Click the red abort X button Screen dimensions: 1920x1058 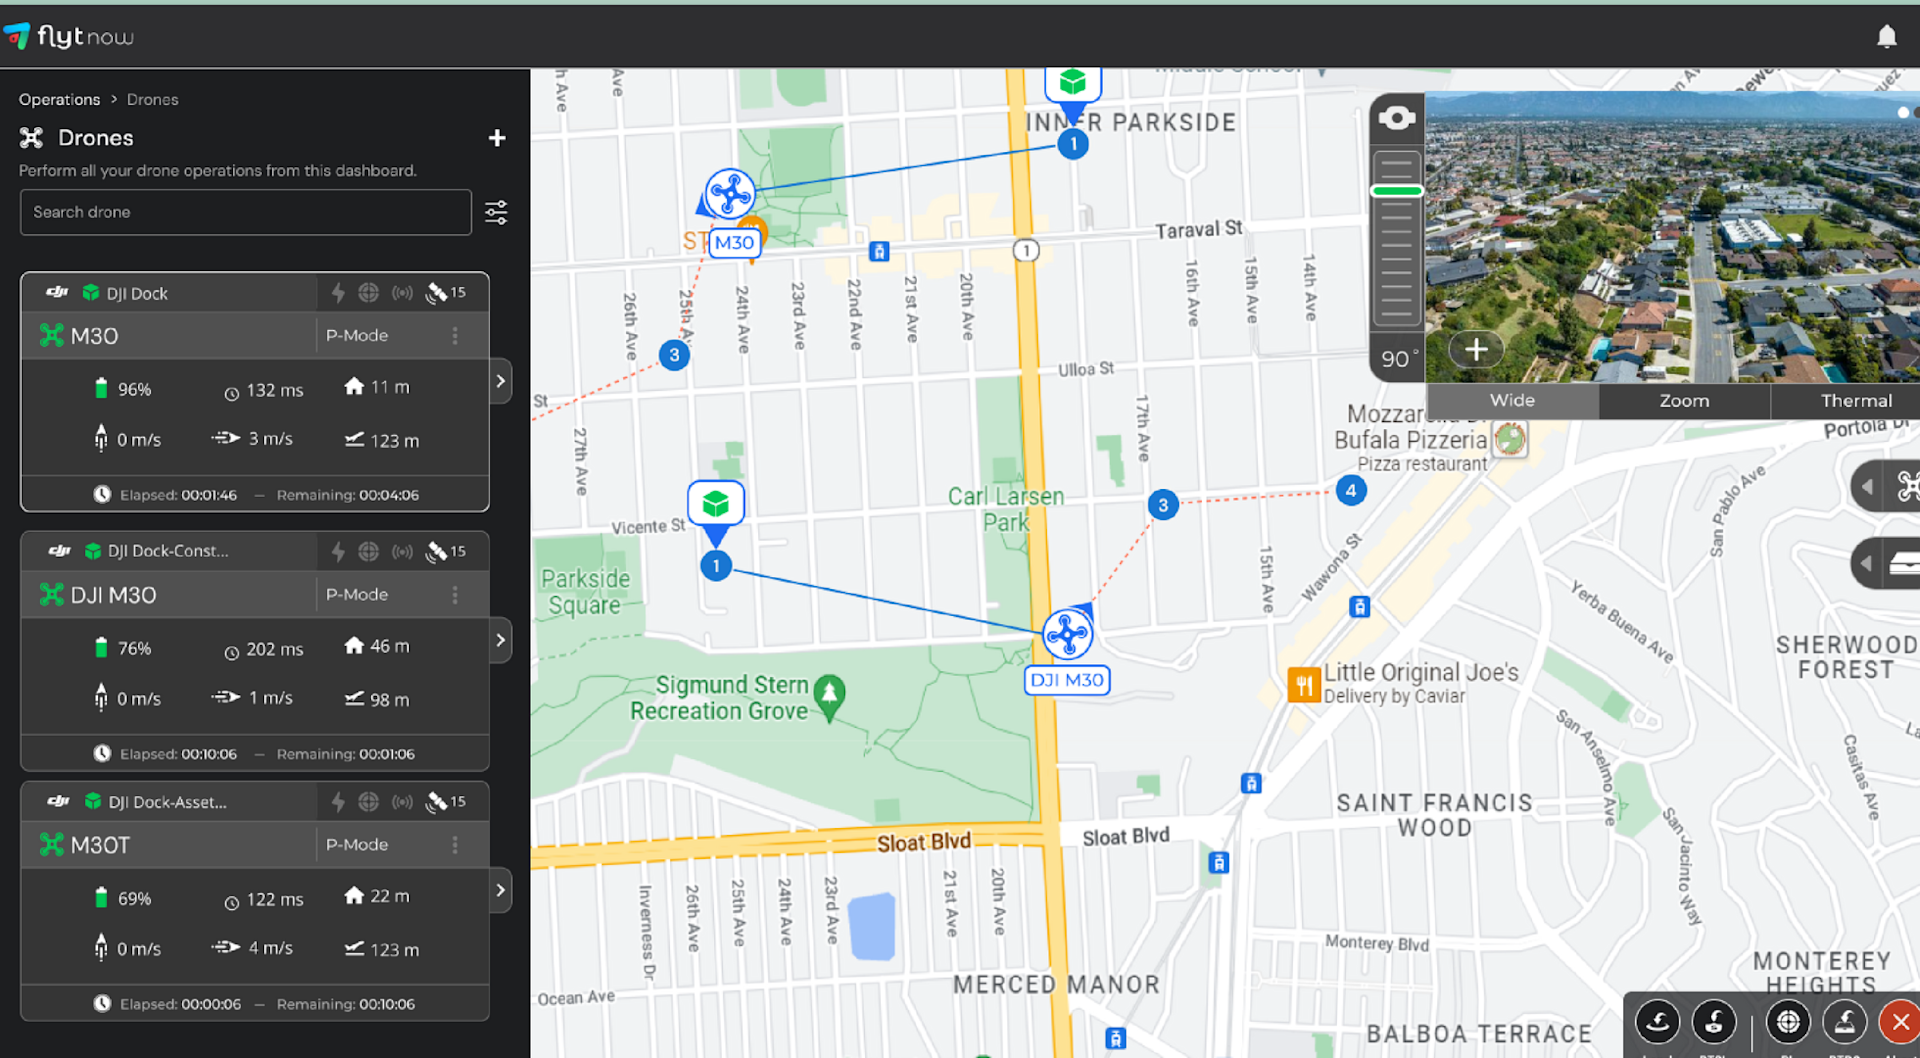click(x=1900, y=1022)
